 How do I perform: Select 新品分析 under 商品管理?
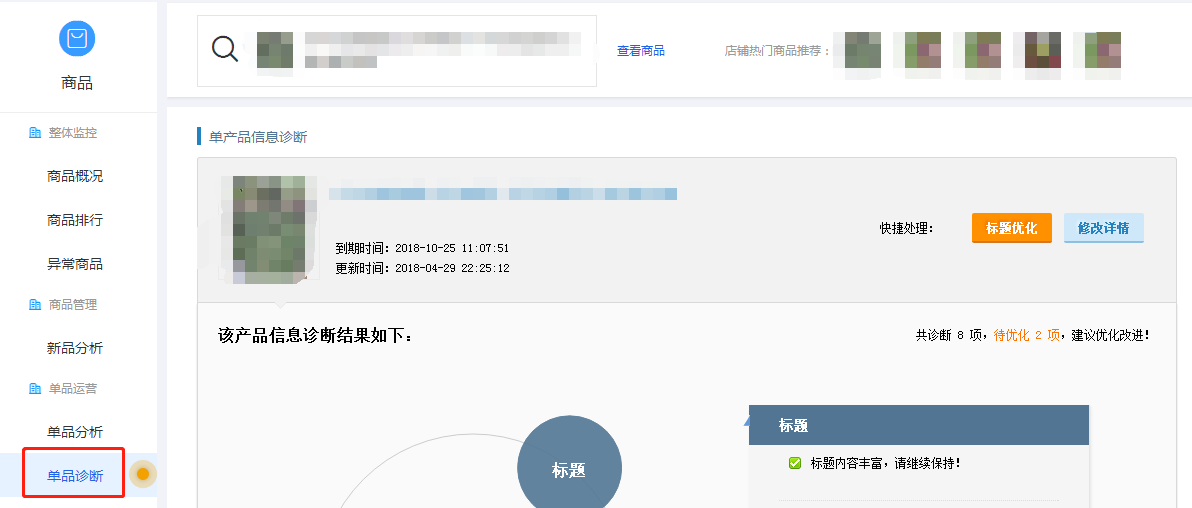coord(75,348)
